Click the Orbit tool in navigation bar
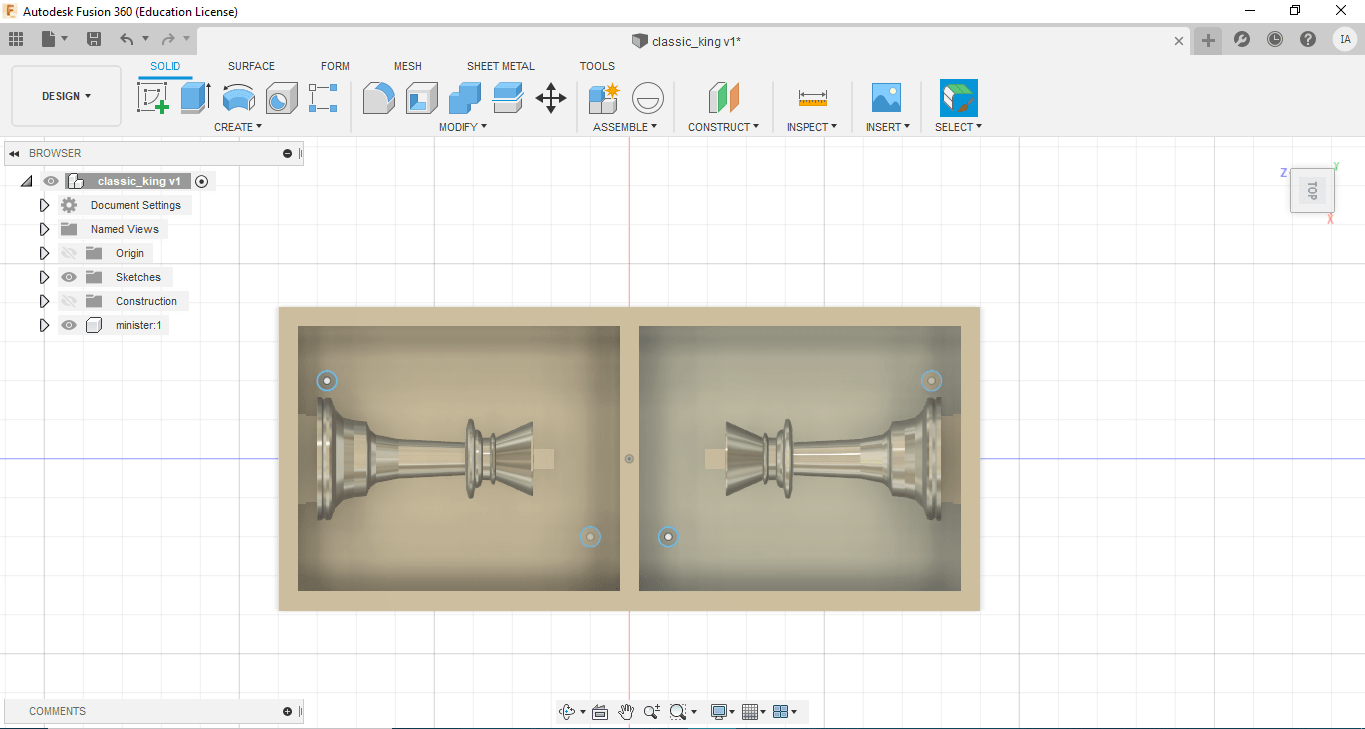Screen dimensions: 1365x729 tap(569, 712)
